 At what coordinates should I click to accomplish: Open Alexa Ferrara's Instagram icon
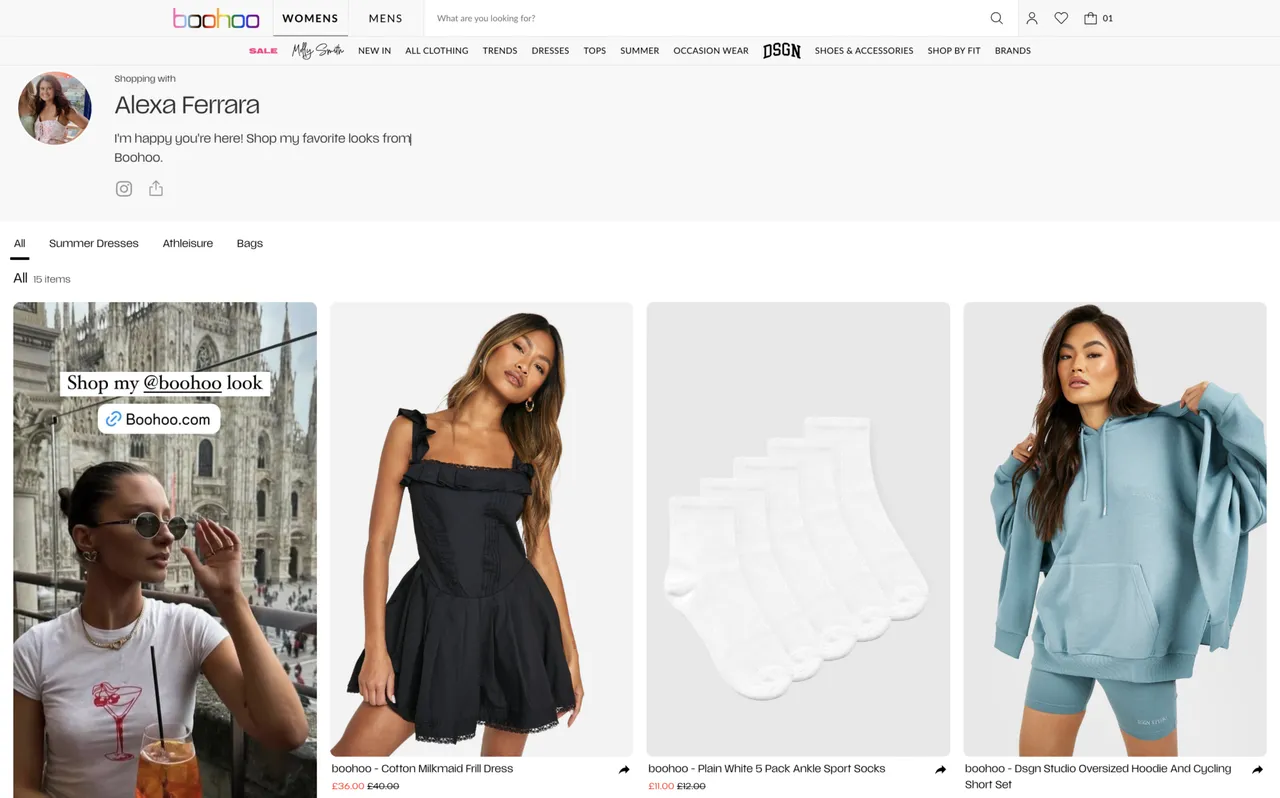point(124,189)
